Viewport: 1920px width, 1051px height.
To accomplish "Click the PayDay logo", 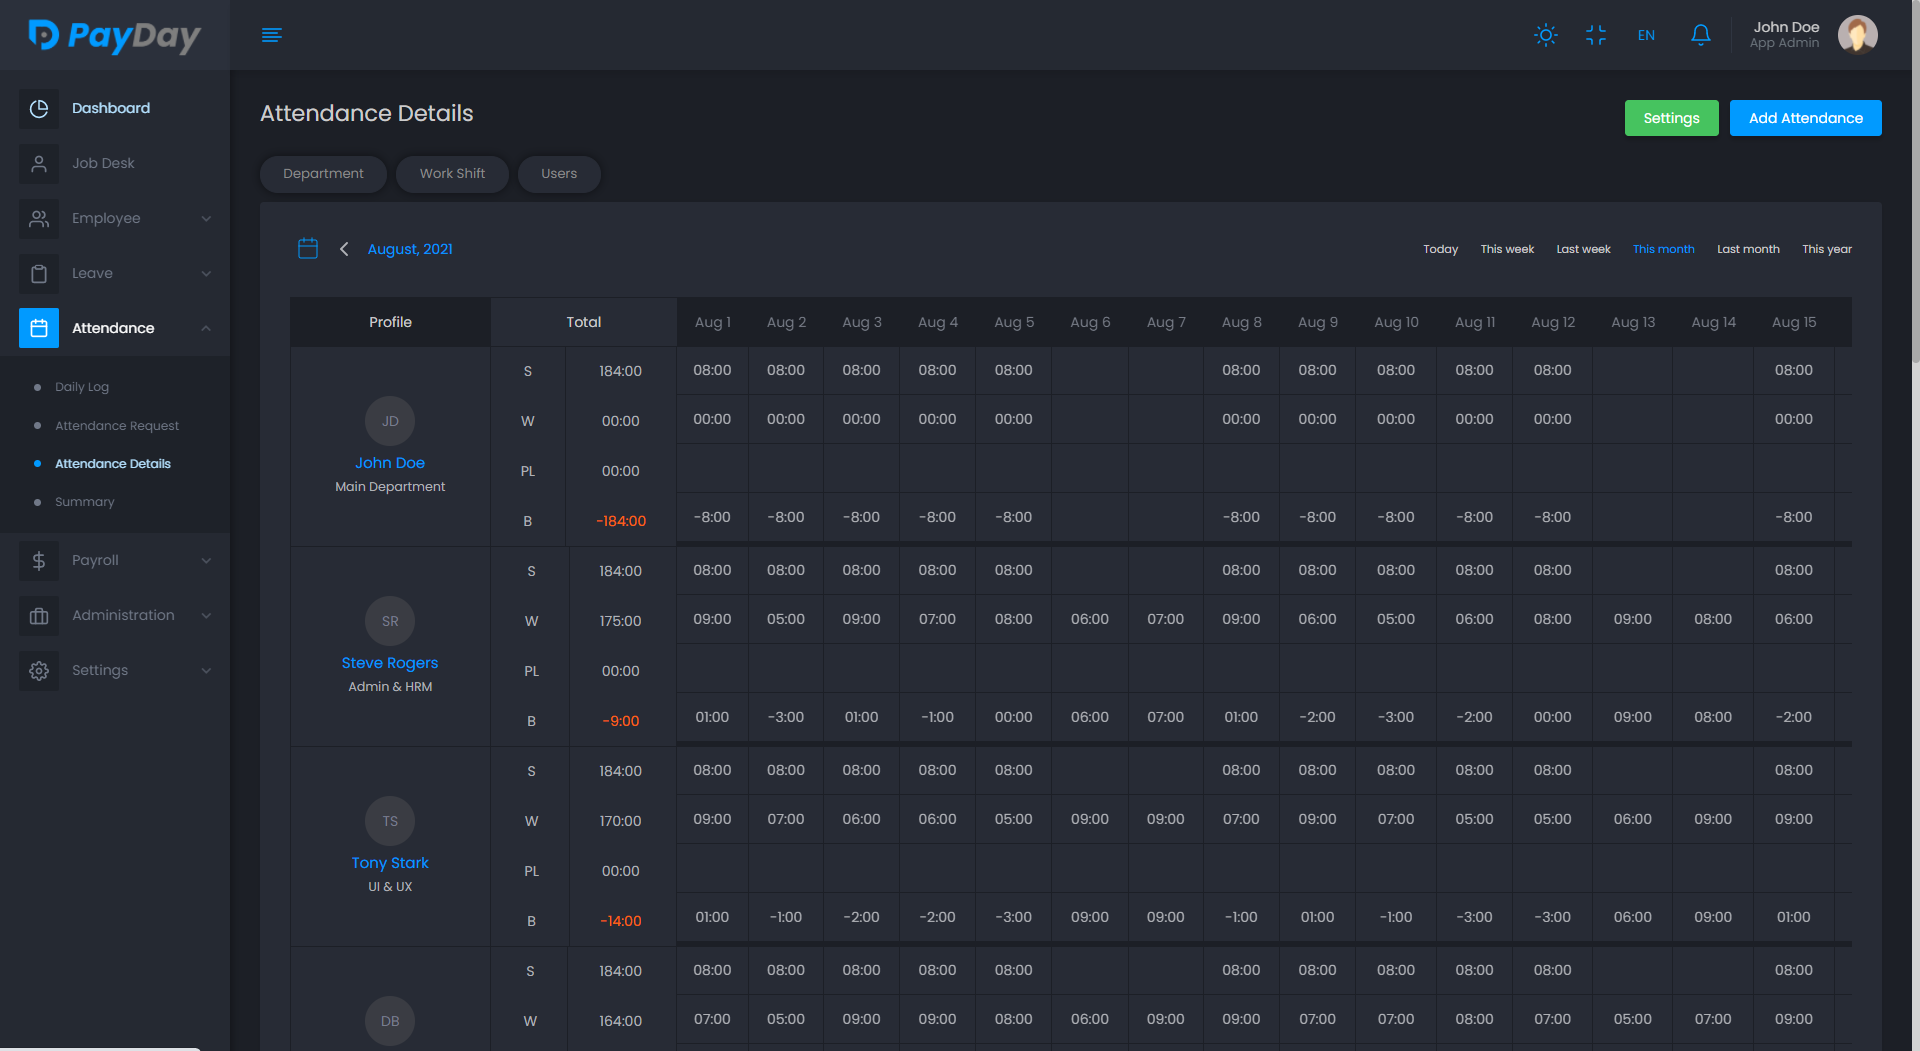I will click(x=114, y=35).
